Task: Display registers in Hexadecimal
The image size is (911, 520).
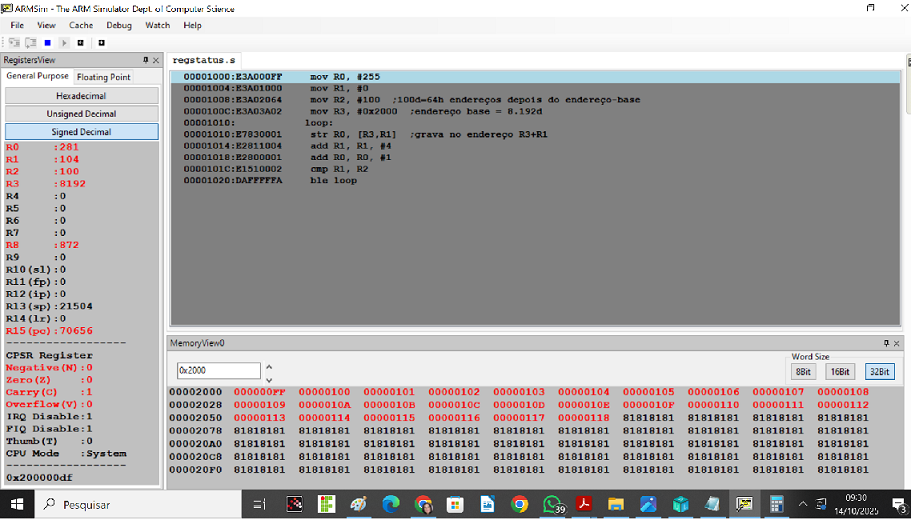Action: [82, 96]
